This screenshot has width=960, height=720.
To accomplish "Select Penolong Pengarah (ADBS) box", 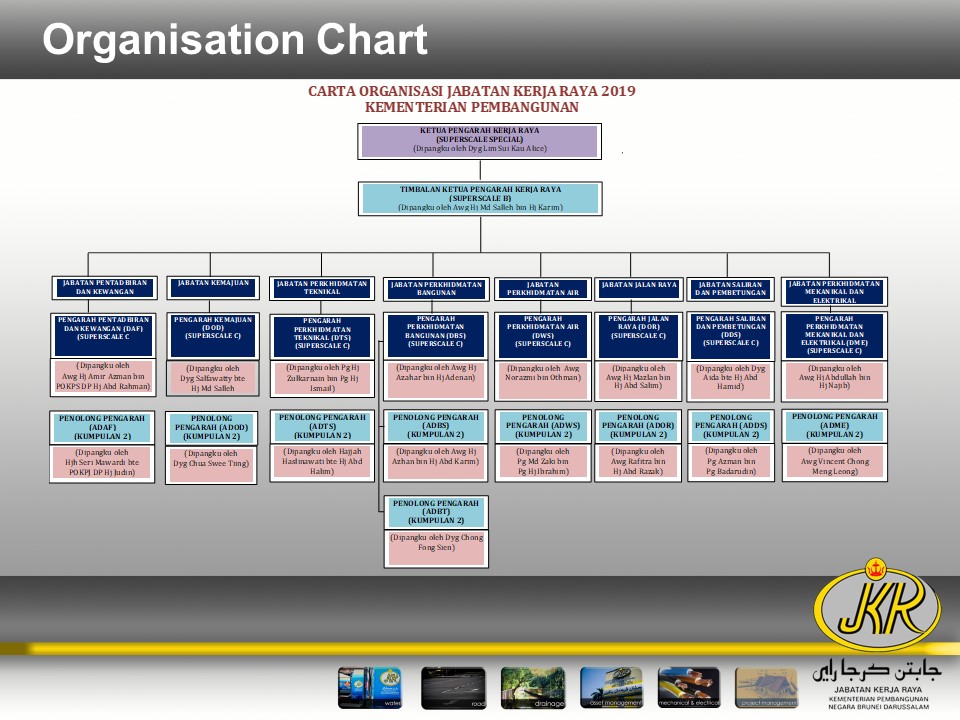I will coord(436,427).
